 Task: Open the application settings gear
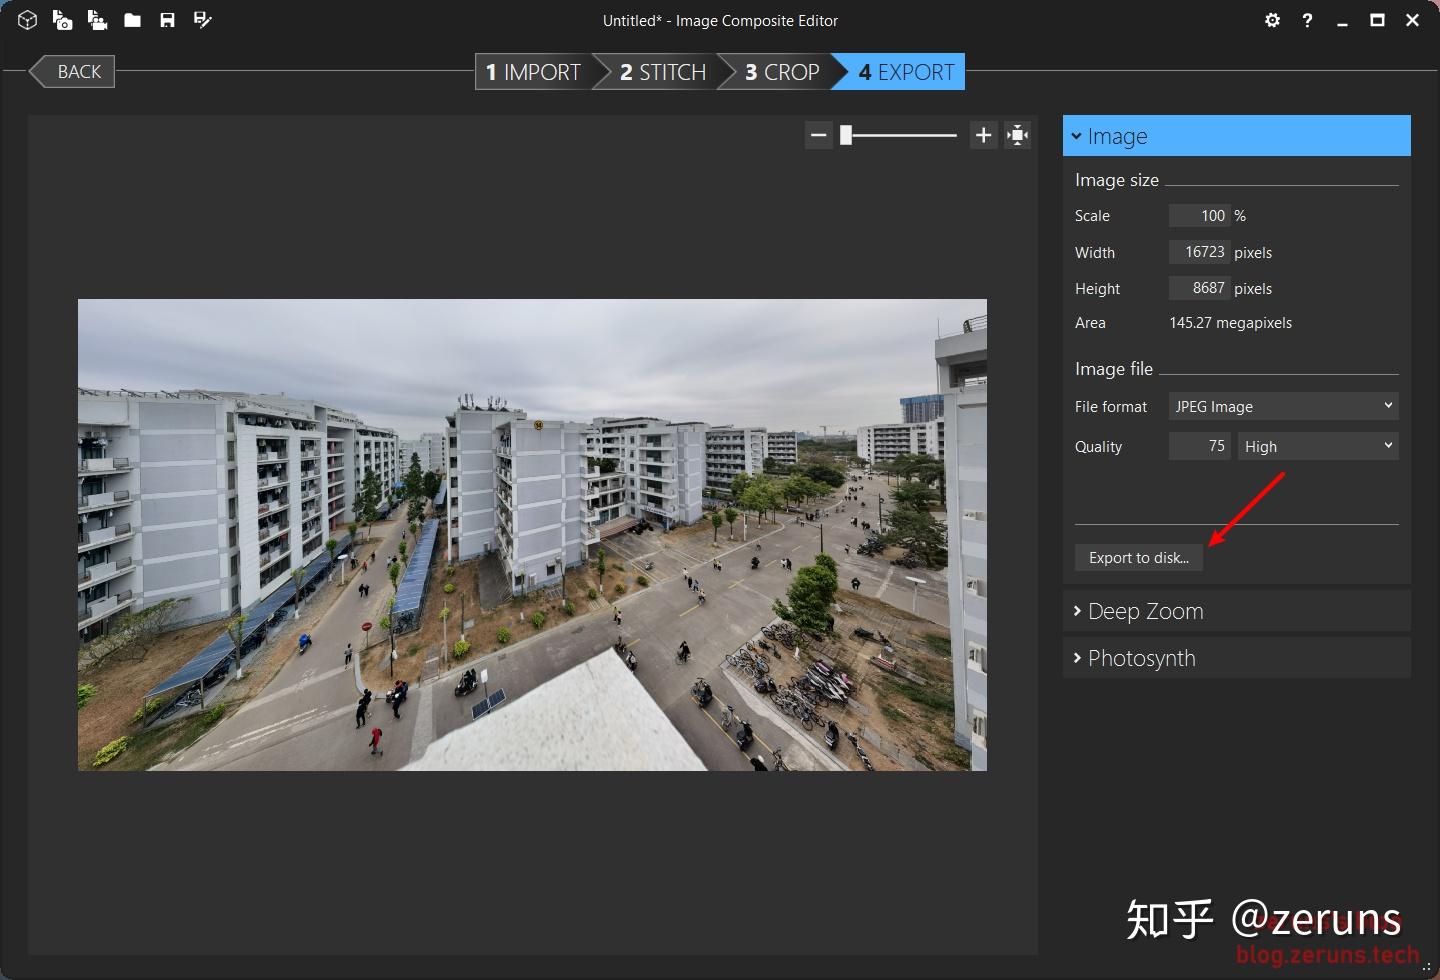click(1272, 20)
